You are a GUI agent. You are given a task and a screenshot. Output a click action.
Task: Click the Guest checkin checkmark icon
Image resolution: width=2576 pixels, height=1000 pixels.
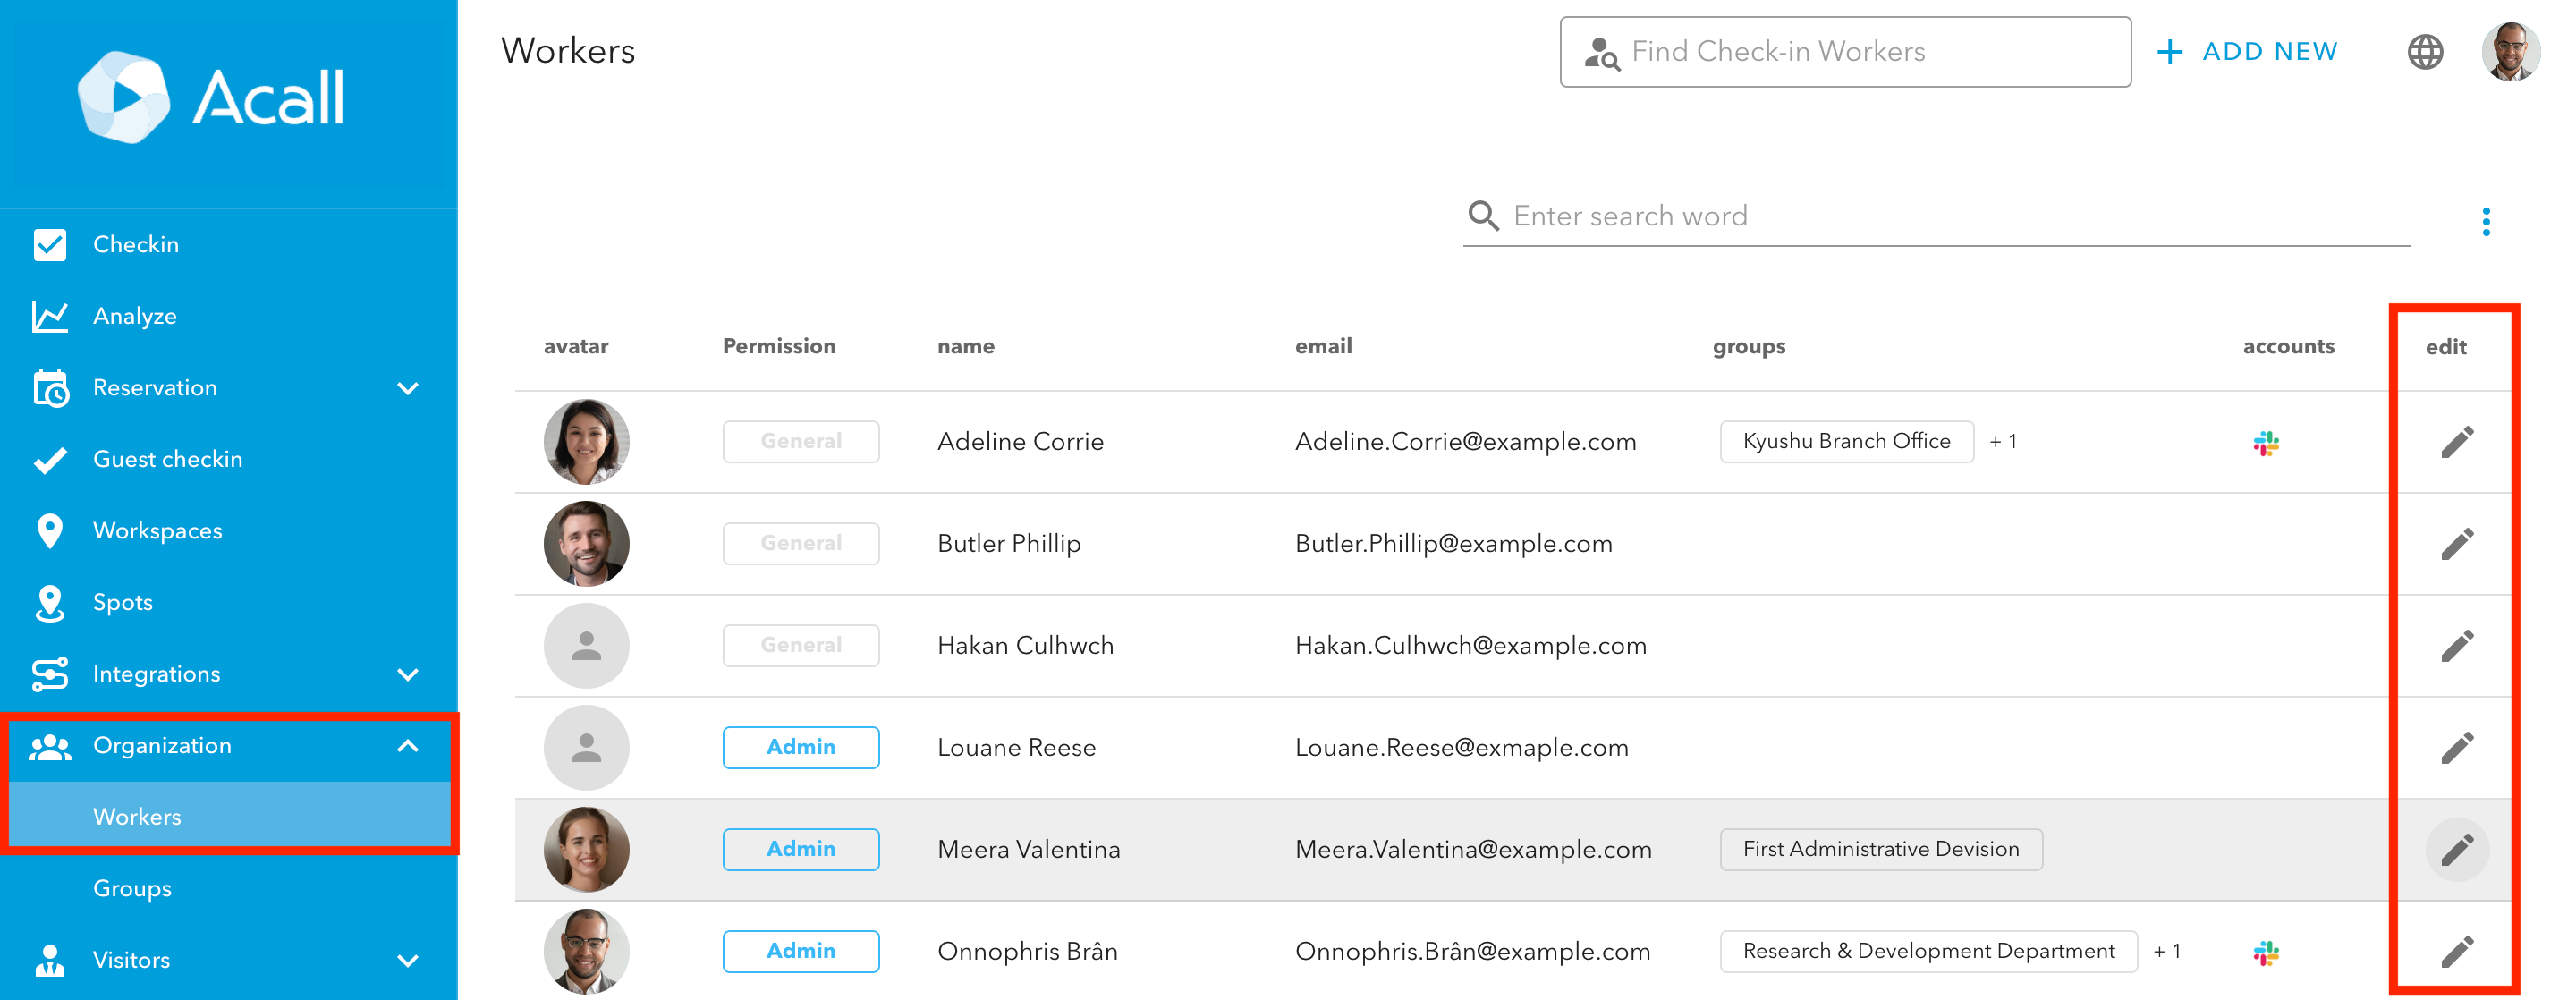click(50, 460)
